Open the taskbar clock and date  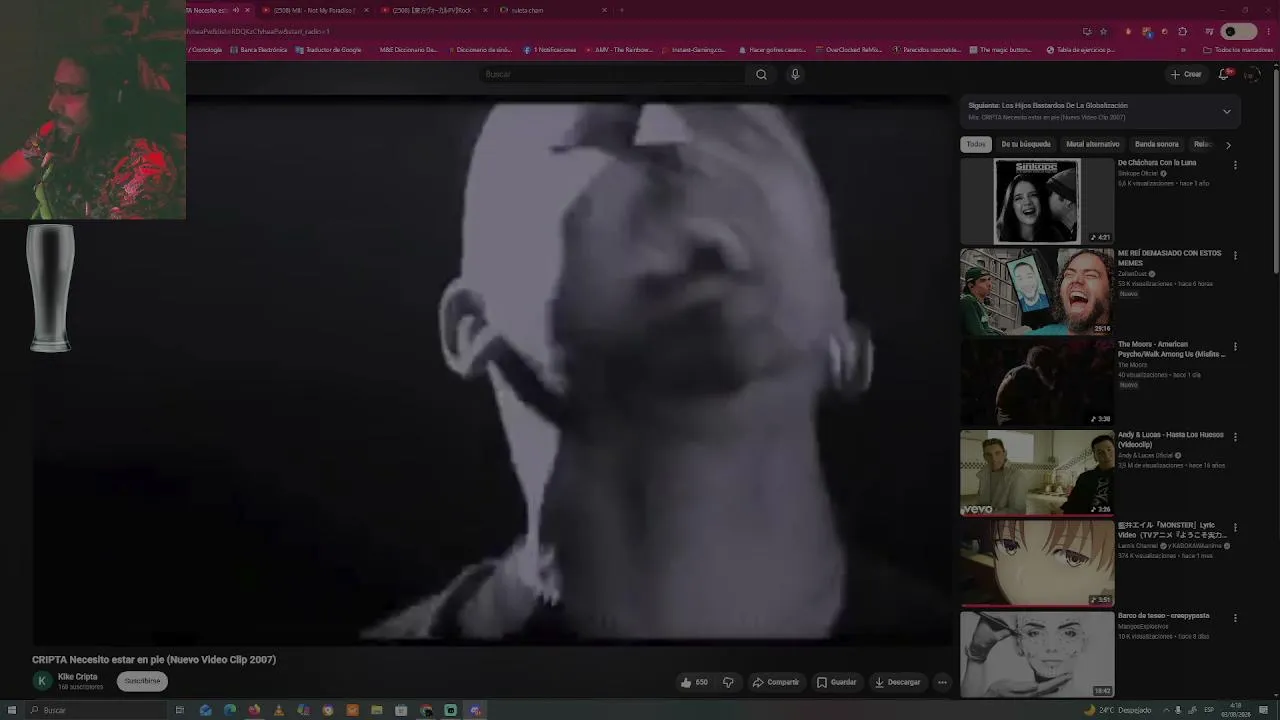pyautogui.click(x=1236, y=710)
